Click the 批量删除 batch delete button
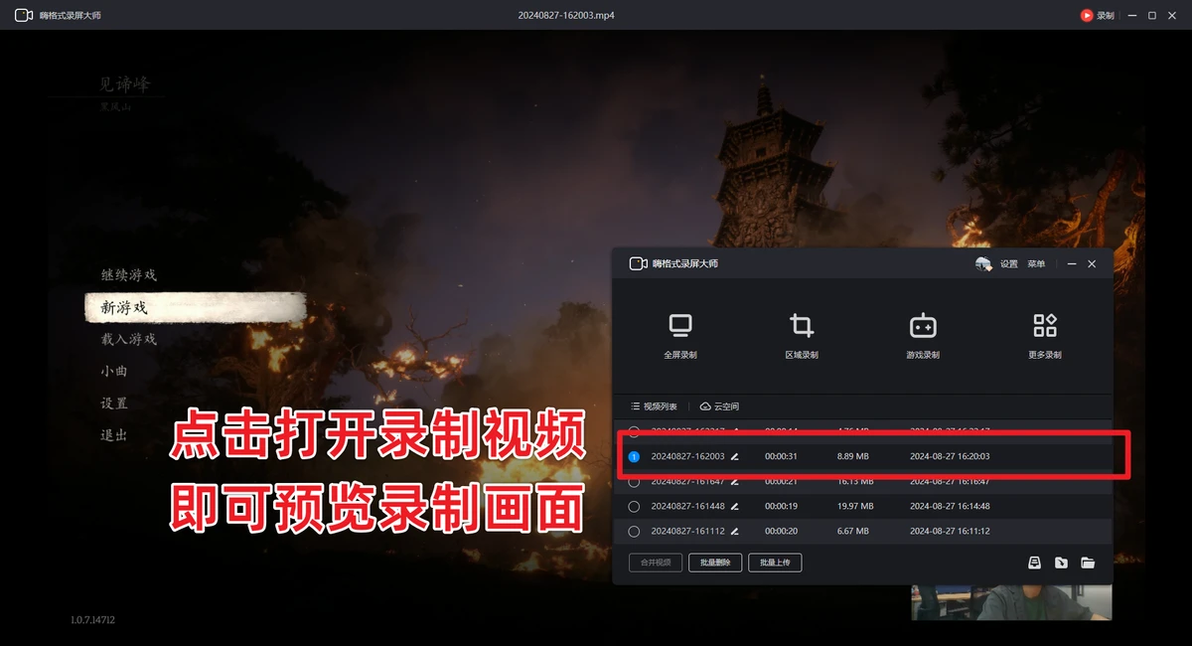The image size is (1192, 646). pyautogui.click(x=715, y=562)
